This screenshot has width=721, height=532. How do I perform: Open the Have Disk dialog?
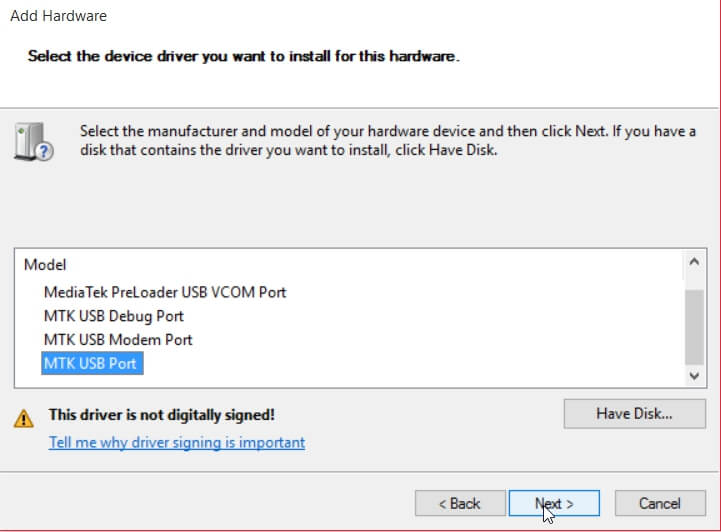click(x=635, y=413)
